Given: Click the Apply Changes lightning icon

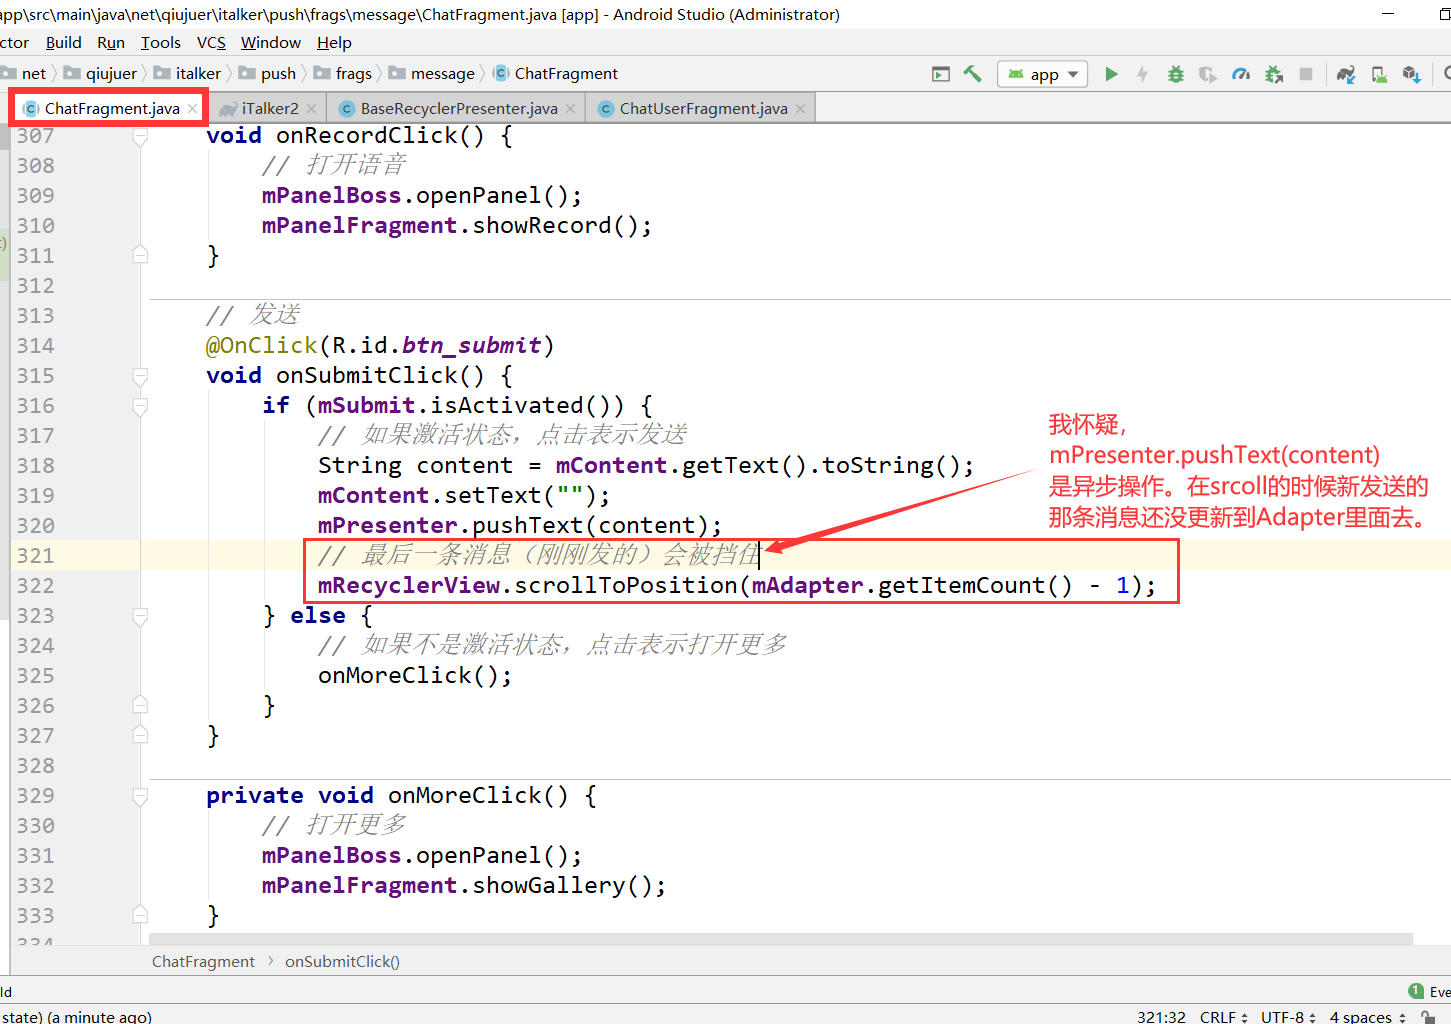Looking at the screenshot, I should click(x=1142, y=74).
